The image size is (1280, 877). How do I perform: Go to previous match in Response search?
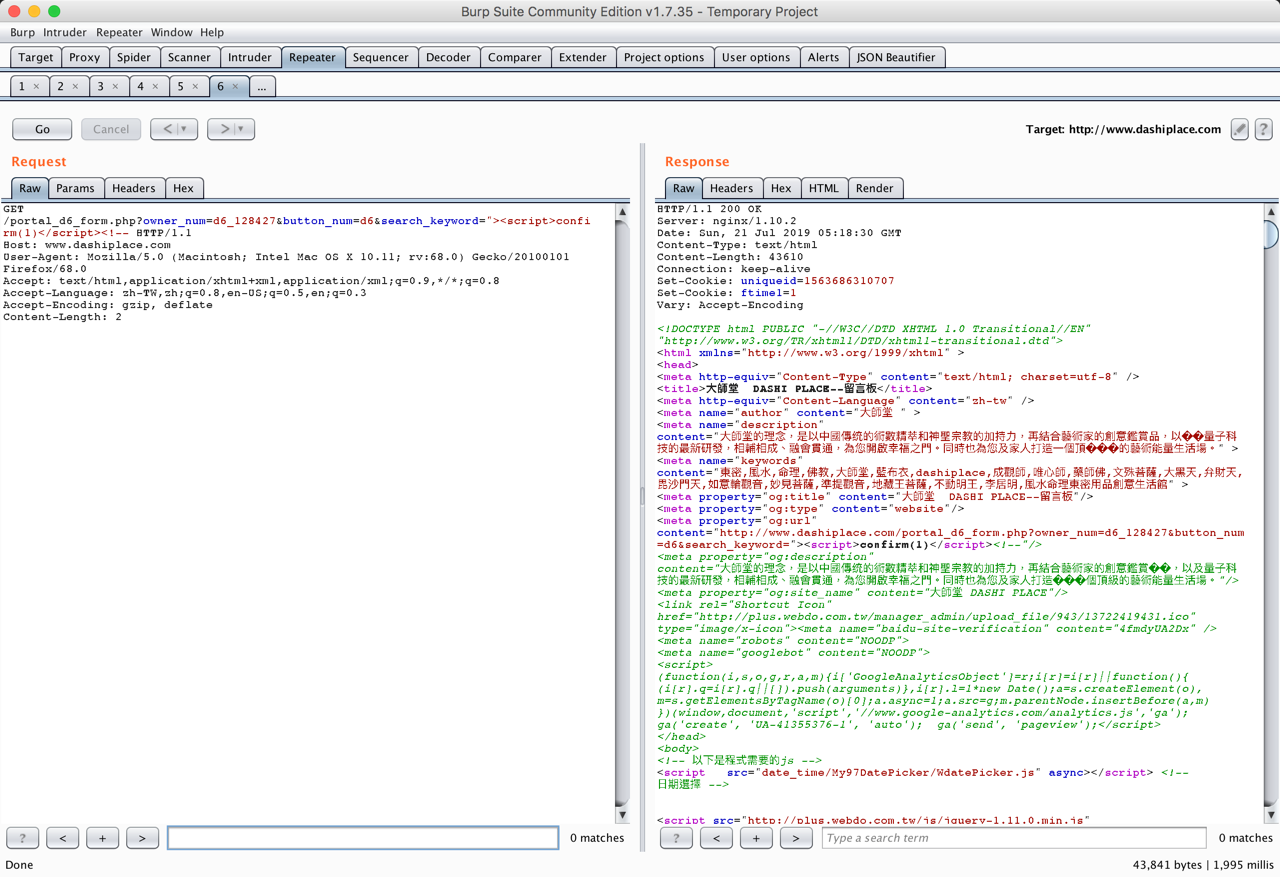[x=716, y=838]
